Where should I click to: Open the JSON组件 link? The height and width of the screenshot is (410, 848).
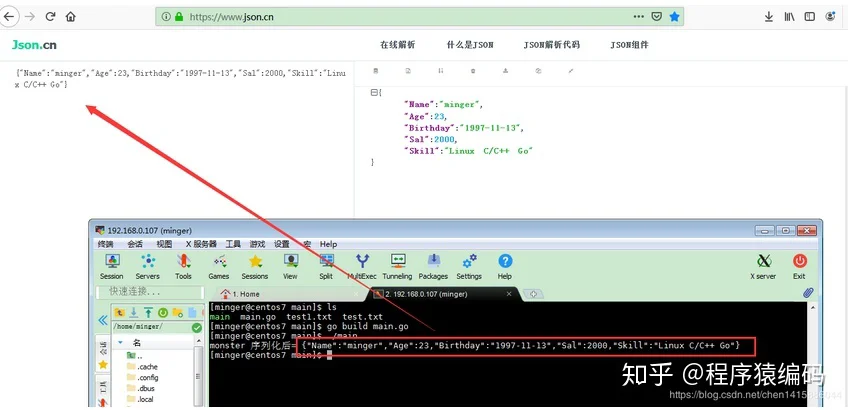coord(630,45)
